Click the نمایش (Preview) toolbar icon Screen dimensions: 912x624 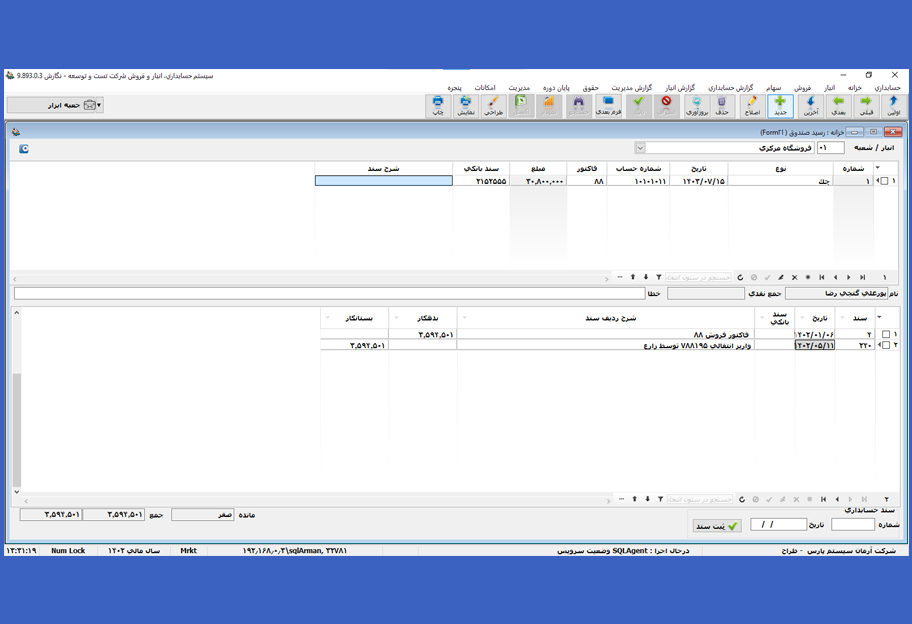coord(466,106)
